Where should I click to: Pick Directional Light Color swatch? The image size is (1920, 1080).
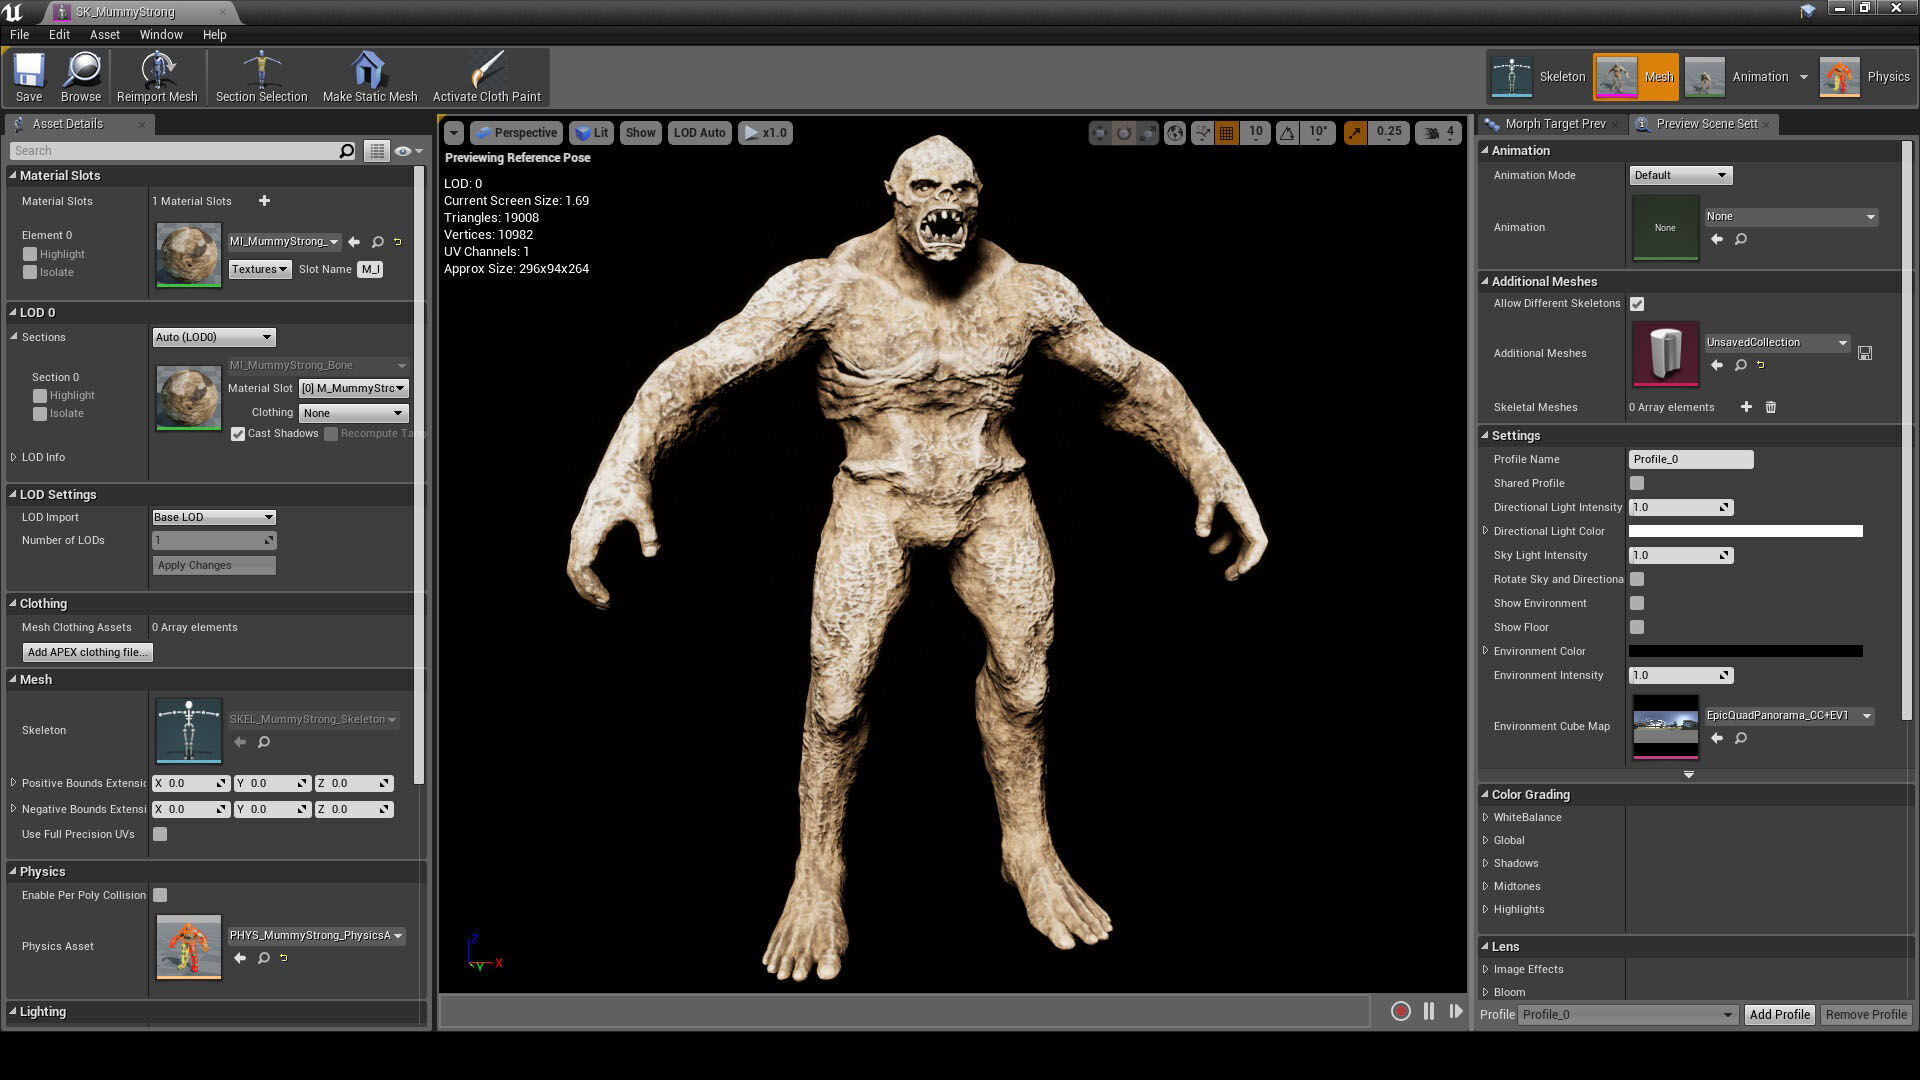(1745, 531)
